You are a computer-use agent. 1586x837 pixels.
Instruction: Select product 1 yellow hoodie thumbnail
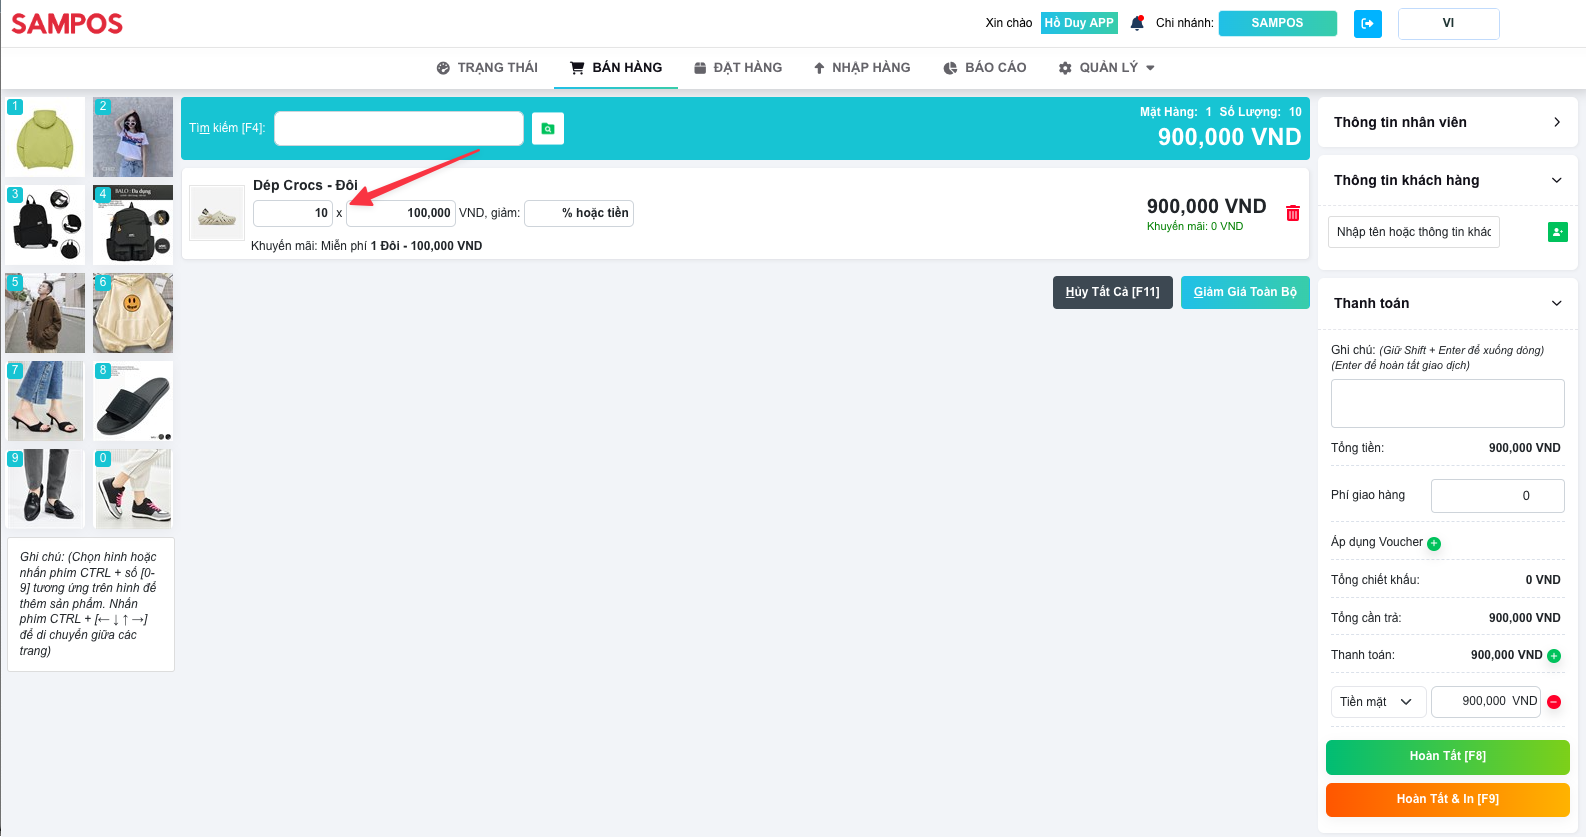45,137
